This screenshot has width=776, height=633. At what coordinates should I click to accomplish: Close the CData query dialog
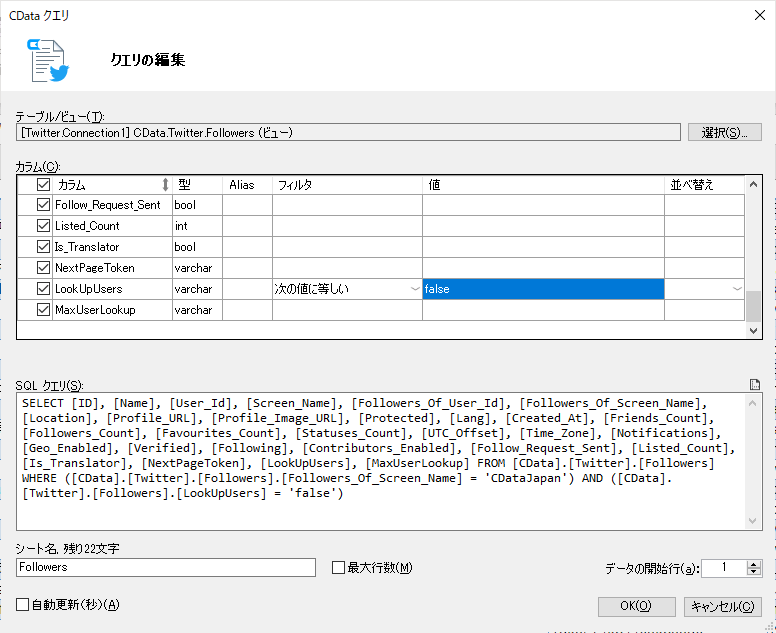click(x=760, y=15)
